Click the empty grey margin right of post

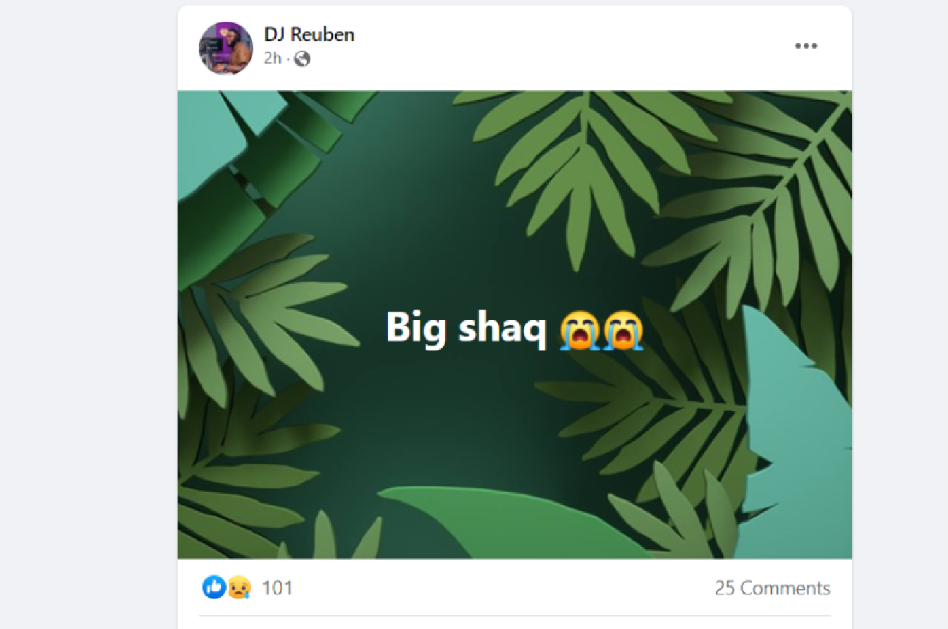pos(900,314)
